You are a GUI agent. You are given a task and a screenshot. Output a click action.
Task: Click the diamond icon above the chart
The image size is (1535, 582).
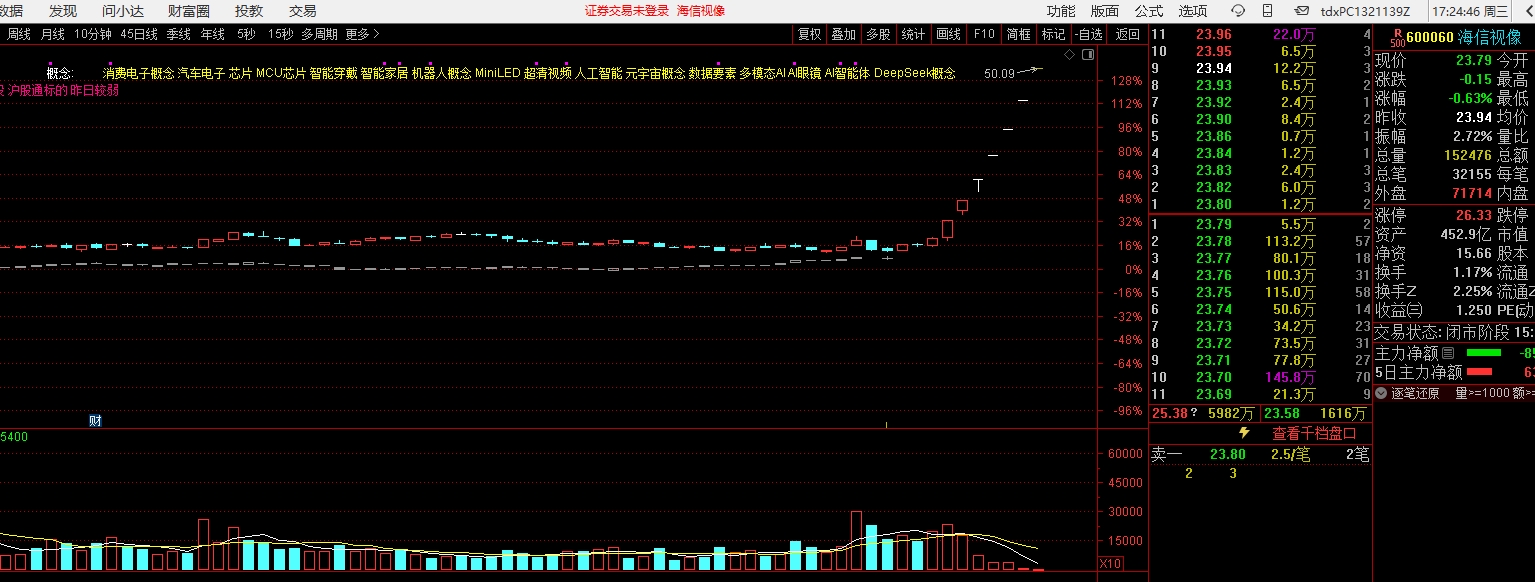pyautogui.click(x=1070, y=52)
